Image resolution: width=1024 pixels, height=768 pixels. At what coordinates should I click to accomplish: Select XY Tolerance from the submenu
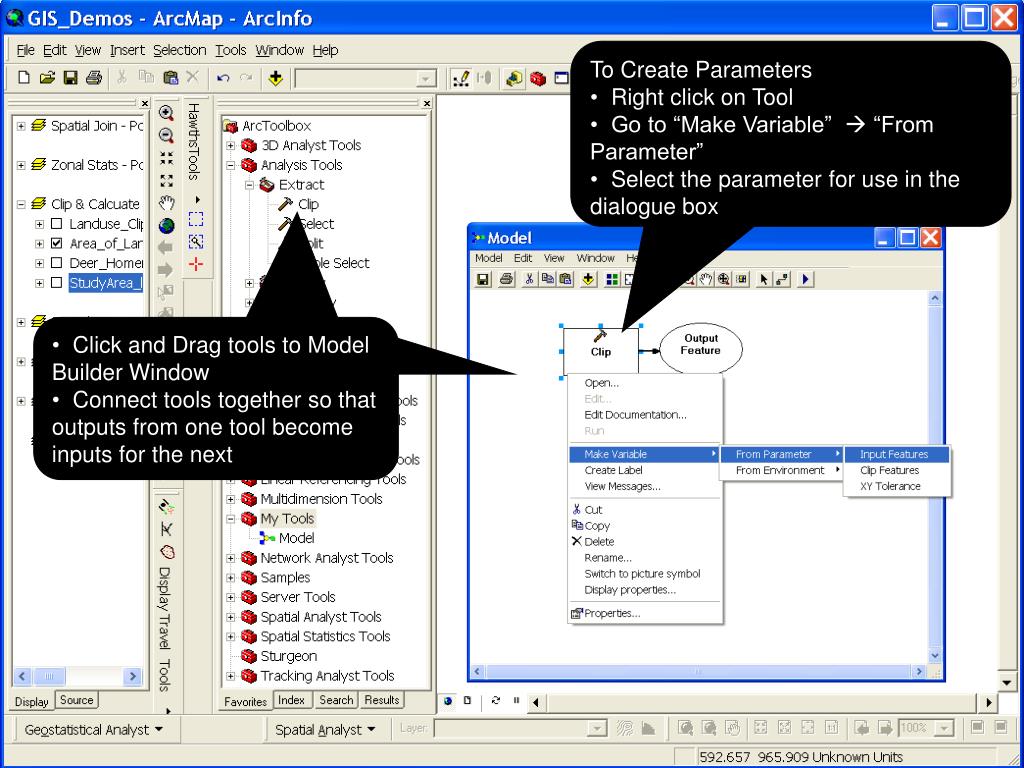pos(897,487)
